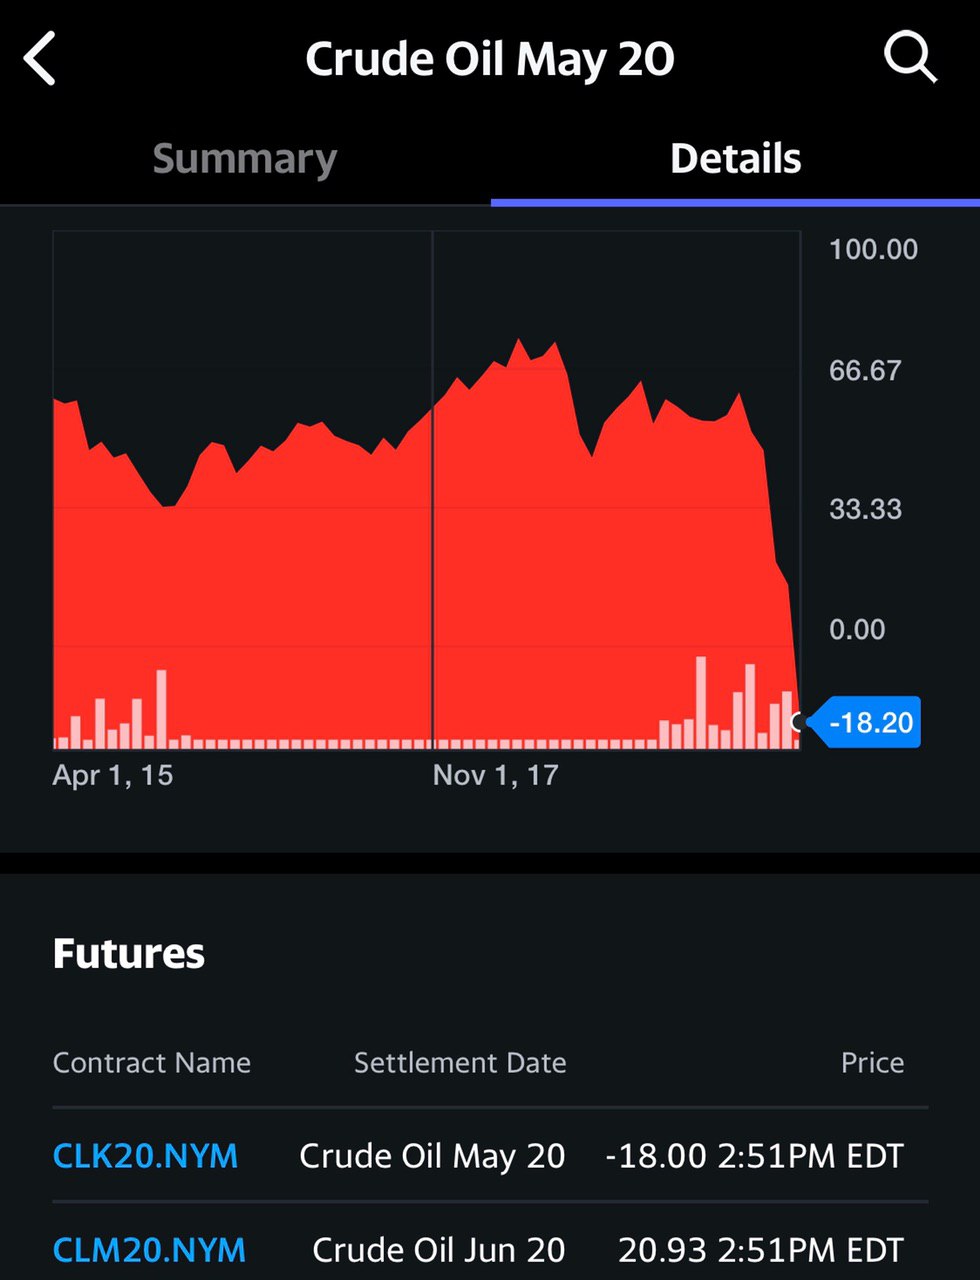Screen dimensions: 980x1280
Task: Open search with magnifying glass icon
Action: [x=910, y=57]
